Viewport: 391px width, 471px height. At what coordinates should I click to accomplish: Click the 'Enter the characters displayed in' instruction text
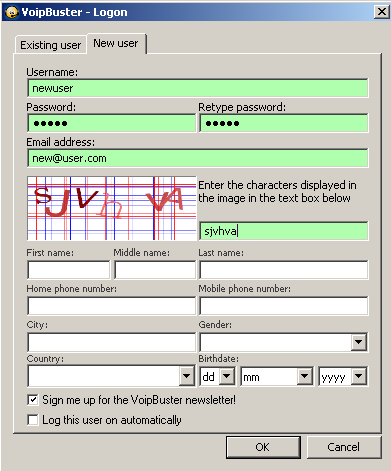coord(277,185)
